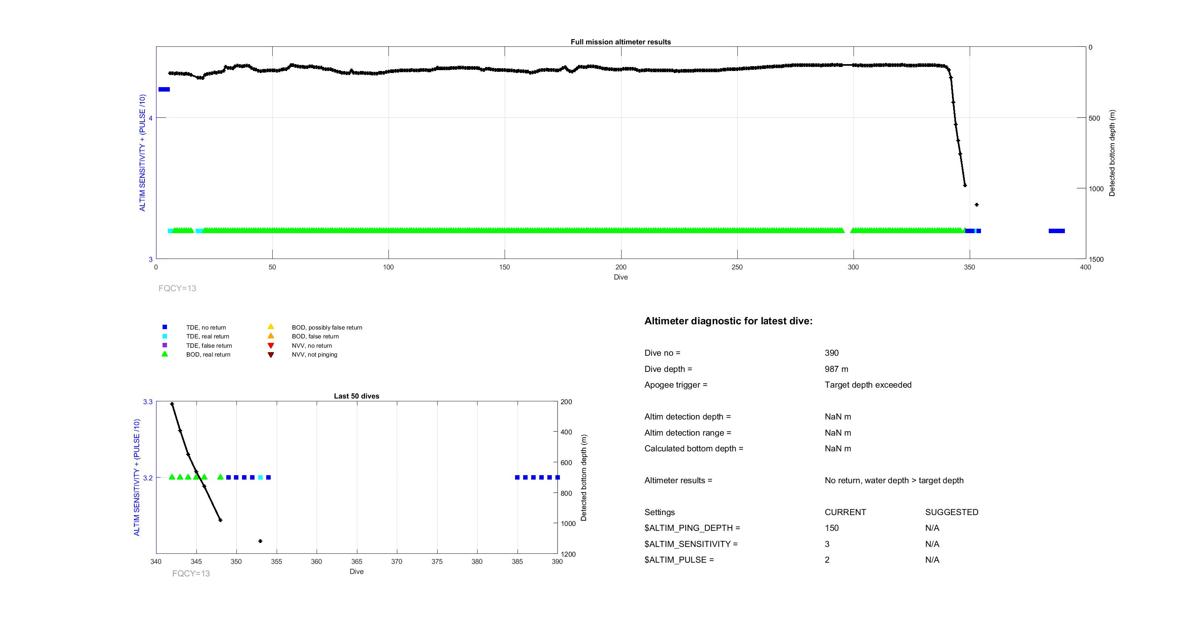Click the '$ALTIM_PULSE =' setting label
Viewport: 1200px width, 622px height.
point(680,560)
